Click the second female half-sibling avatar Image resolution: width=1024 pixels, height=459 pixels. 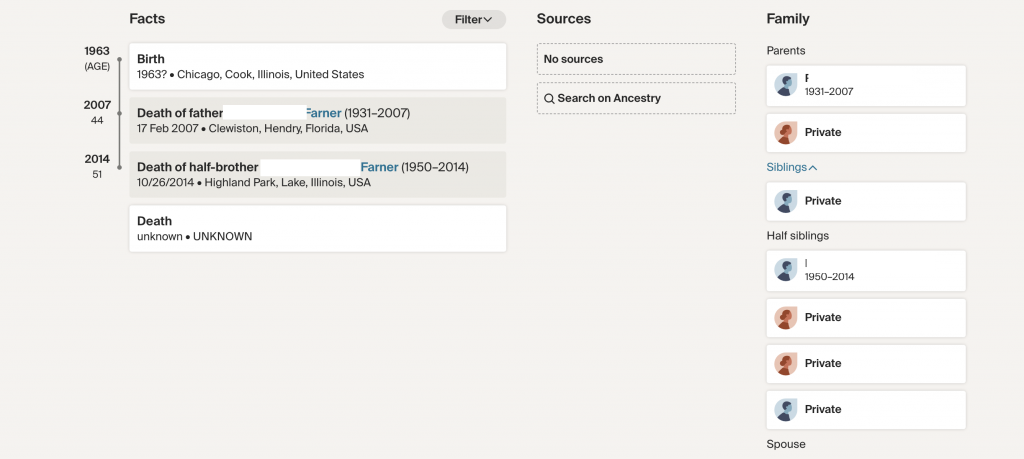[x=786, y=363]
